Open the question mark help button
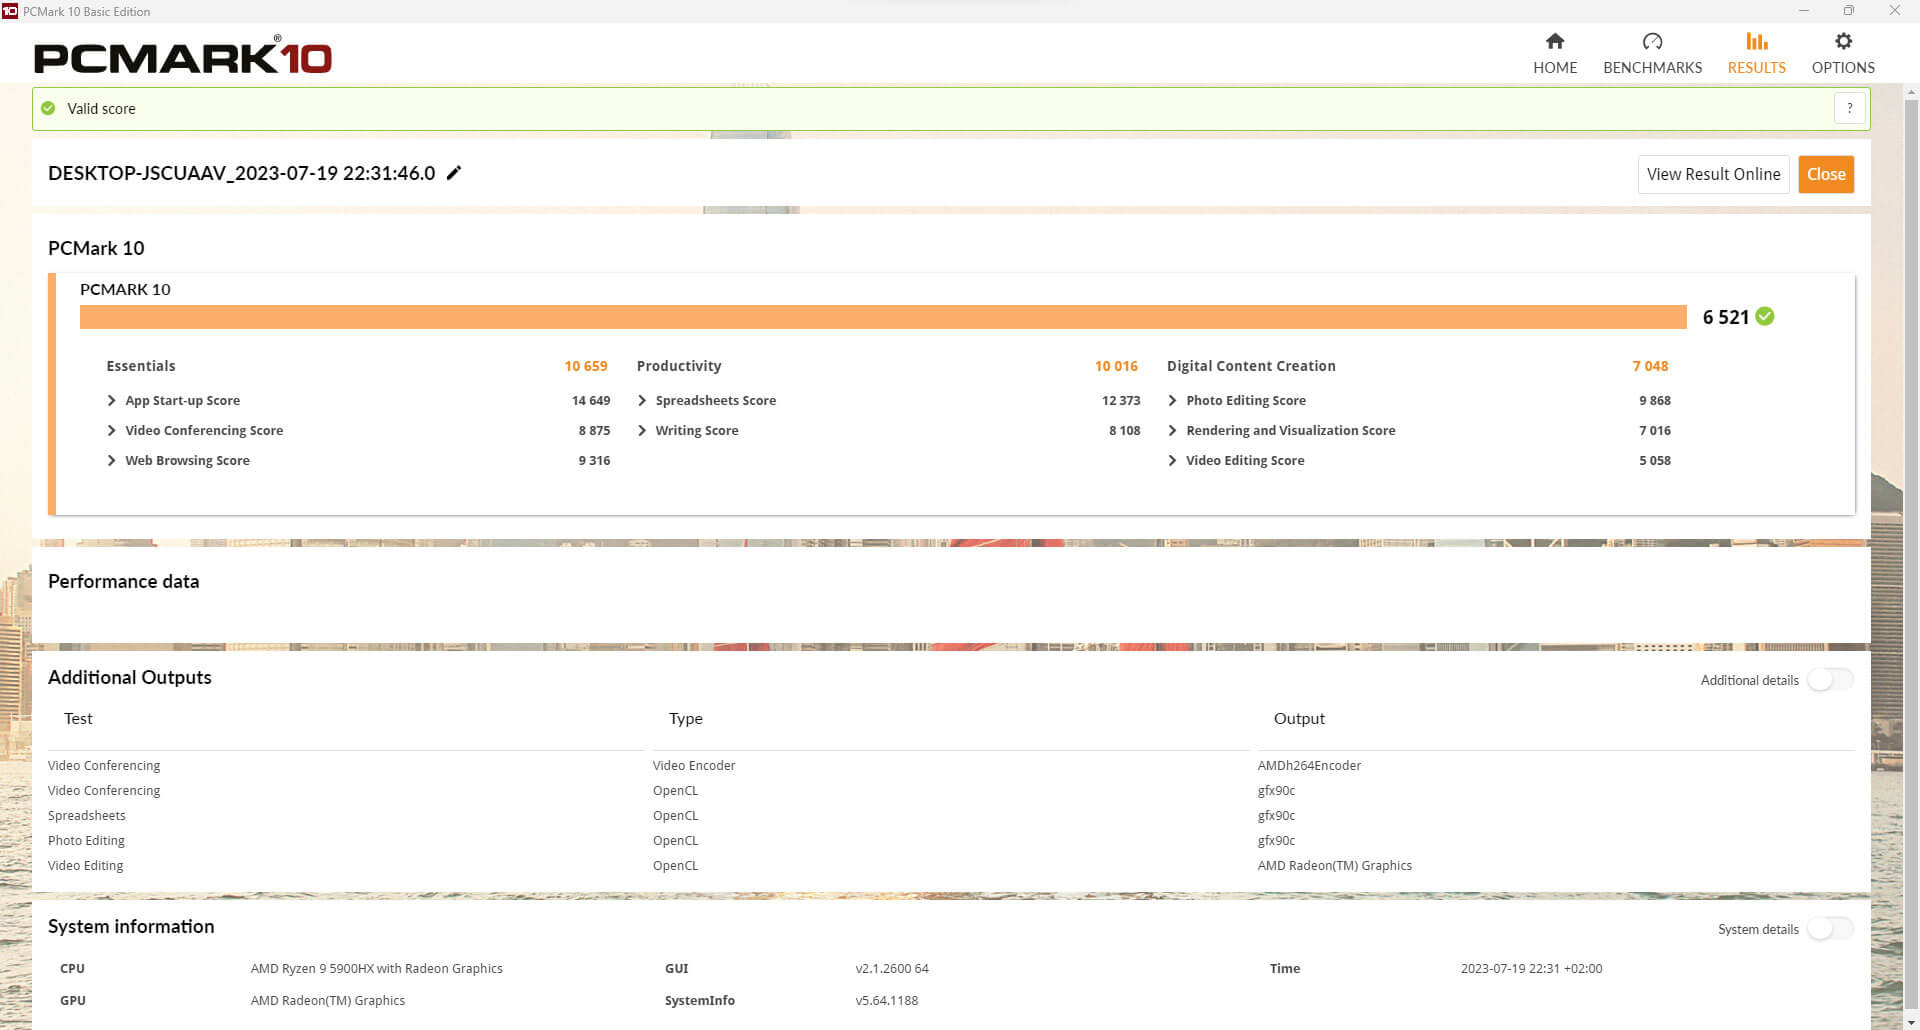 [1849, 108]
